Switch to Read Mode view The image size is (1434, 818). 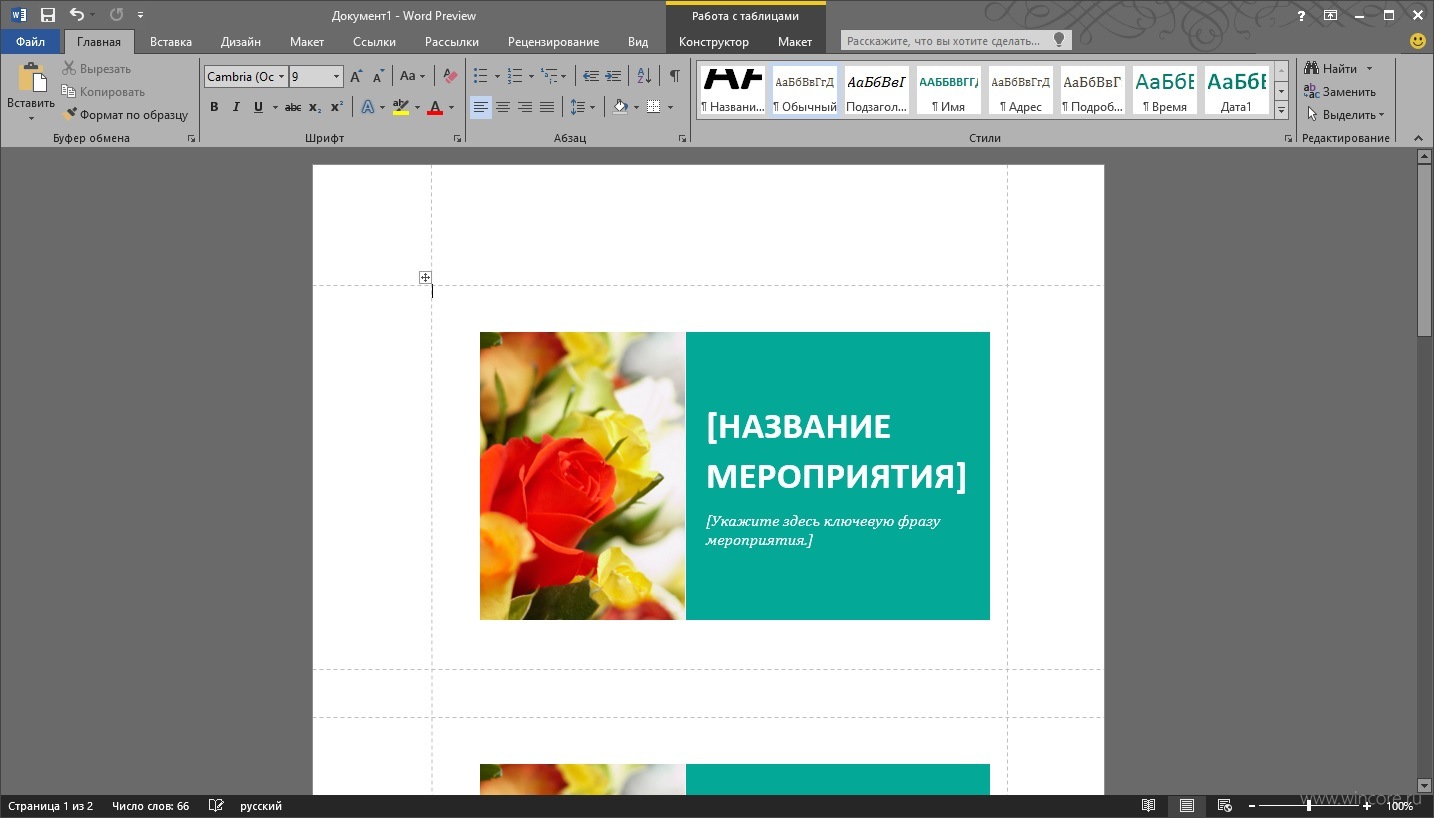coord(1149,806)
